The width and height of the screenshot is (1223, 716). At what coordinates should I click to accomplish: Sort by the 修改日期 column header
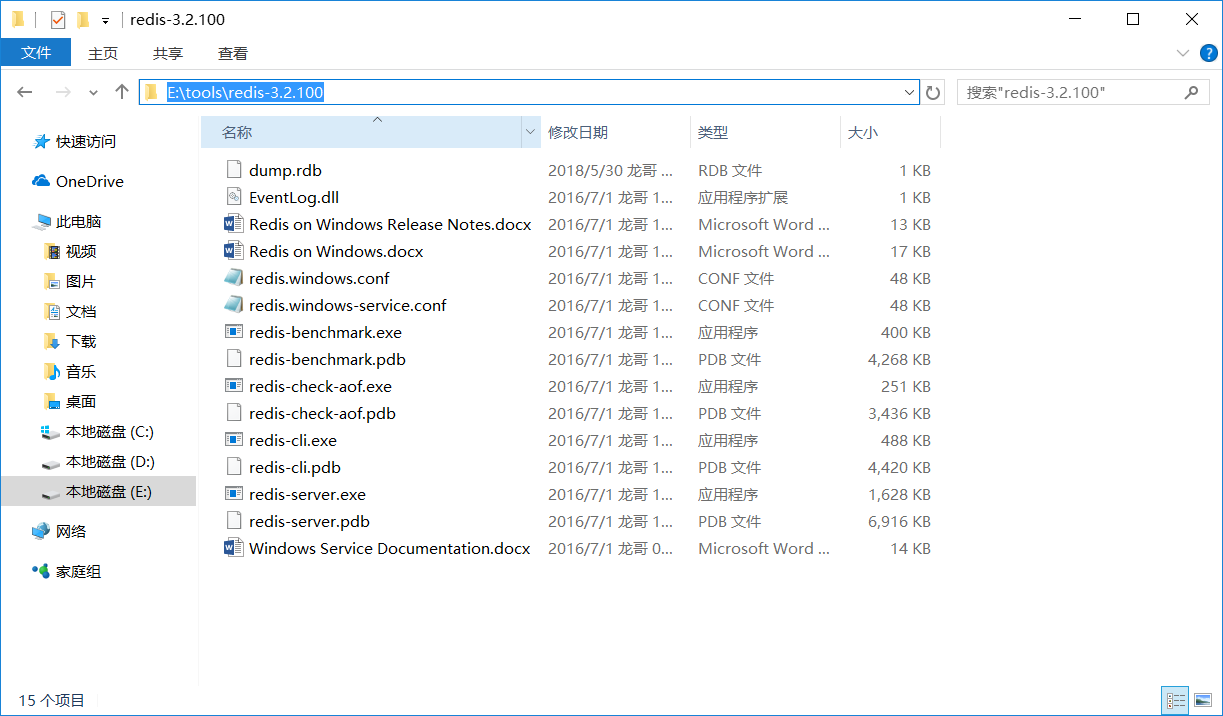(x=615, y=132)
